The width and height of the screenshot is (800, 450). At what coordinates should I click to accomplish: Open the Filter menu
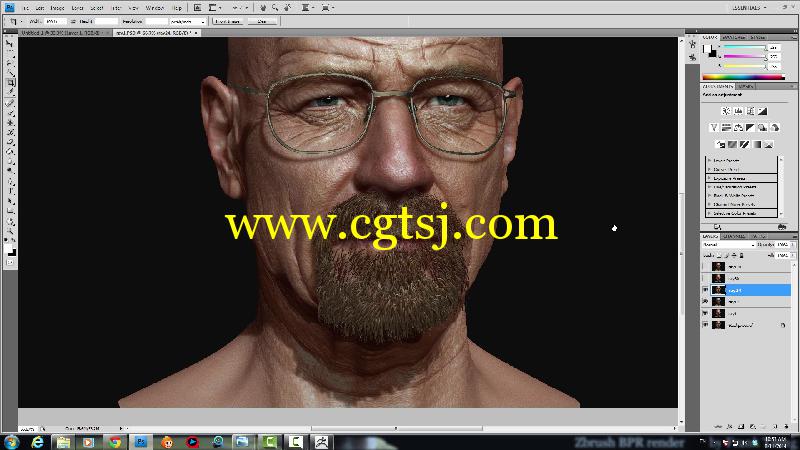click(x=116, y=8)
